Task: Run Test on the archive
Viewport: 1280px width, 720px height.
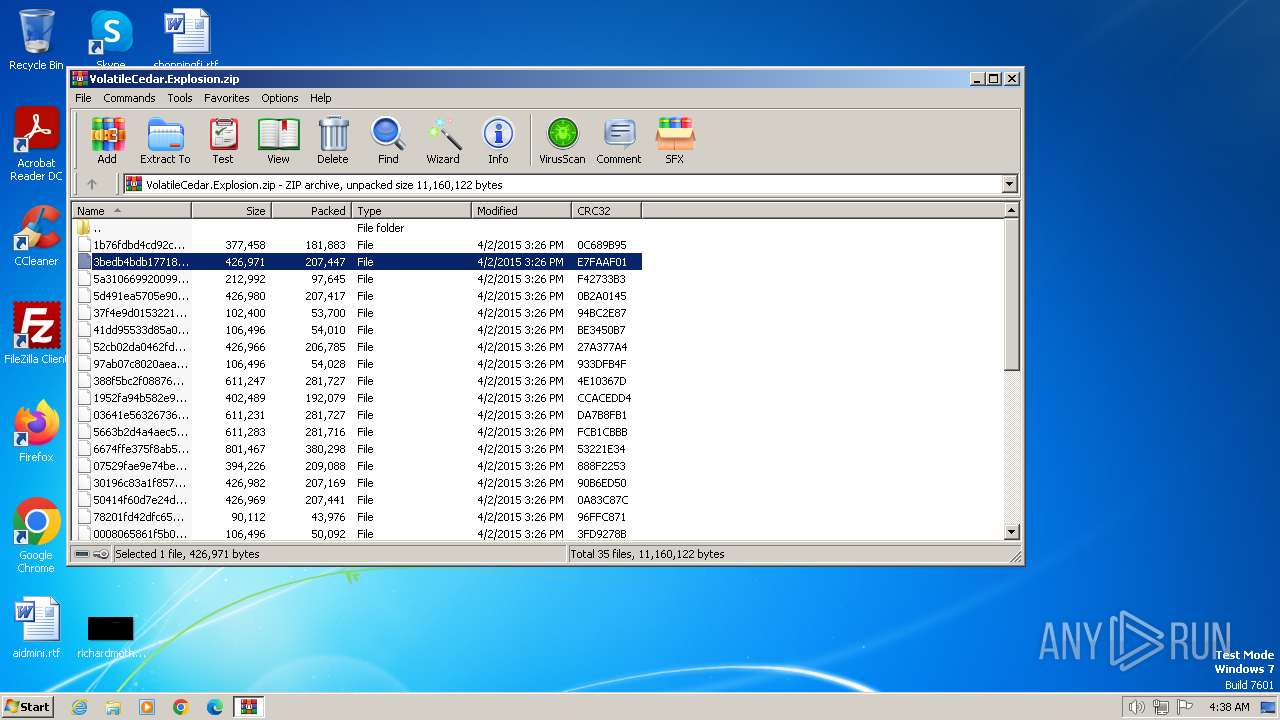Action: pos(223,141)
